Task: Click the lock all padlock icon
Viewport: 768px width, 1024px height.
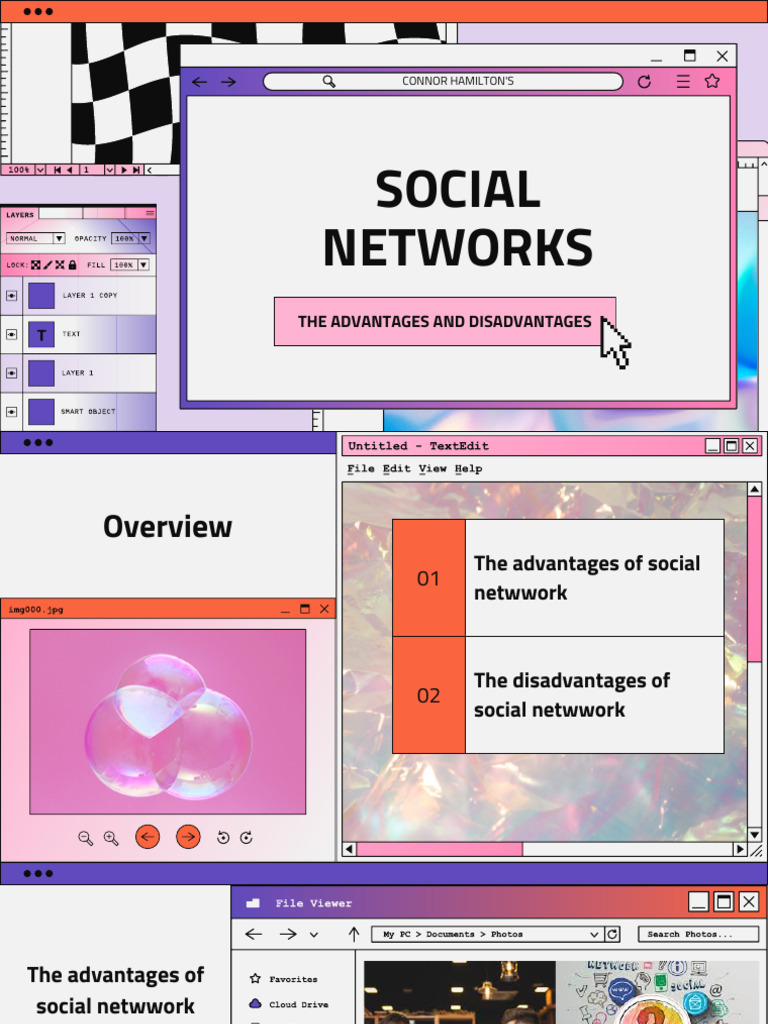Action: point(72,264)
